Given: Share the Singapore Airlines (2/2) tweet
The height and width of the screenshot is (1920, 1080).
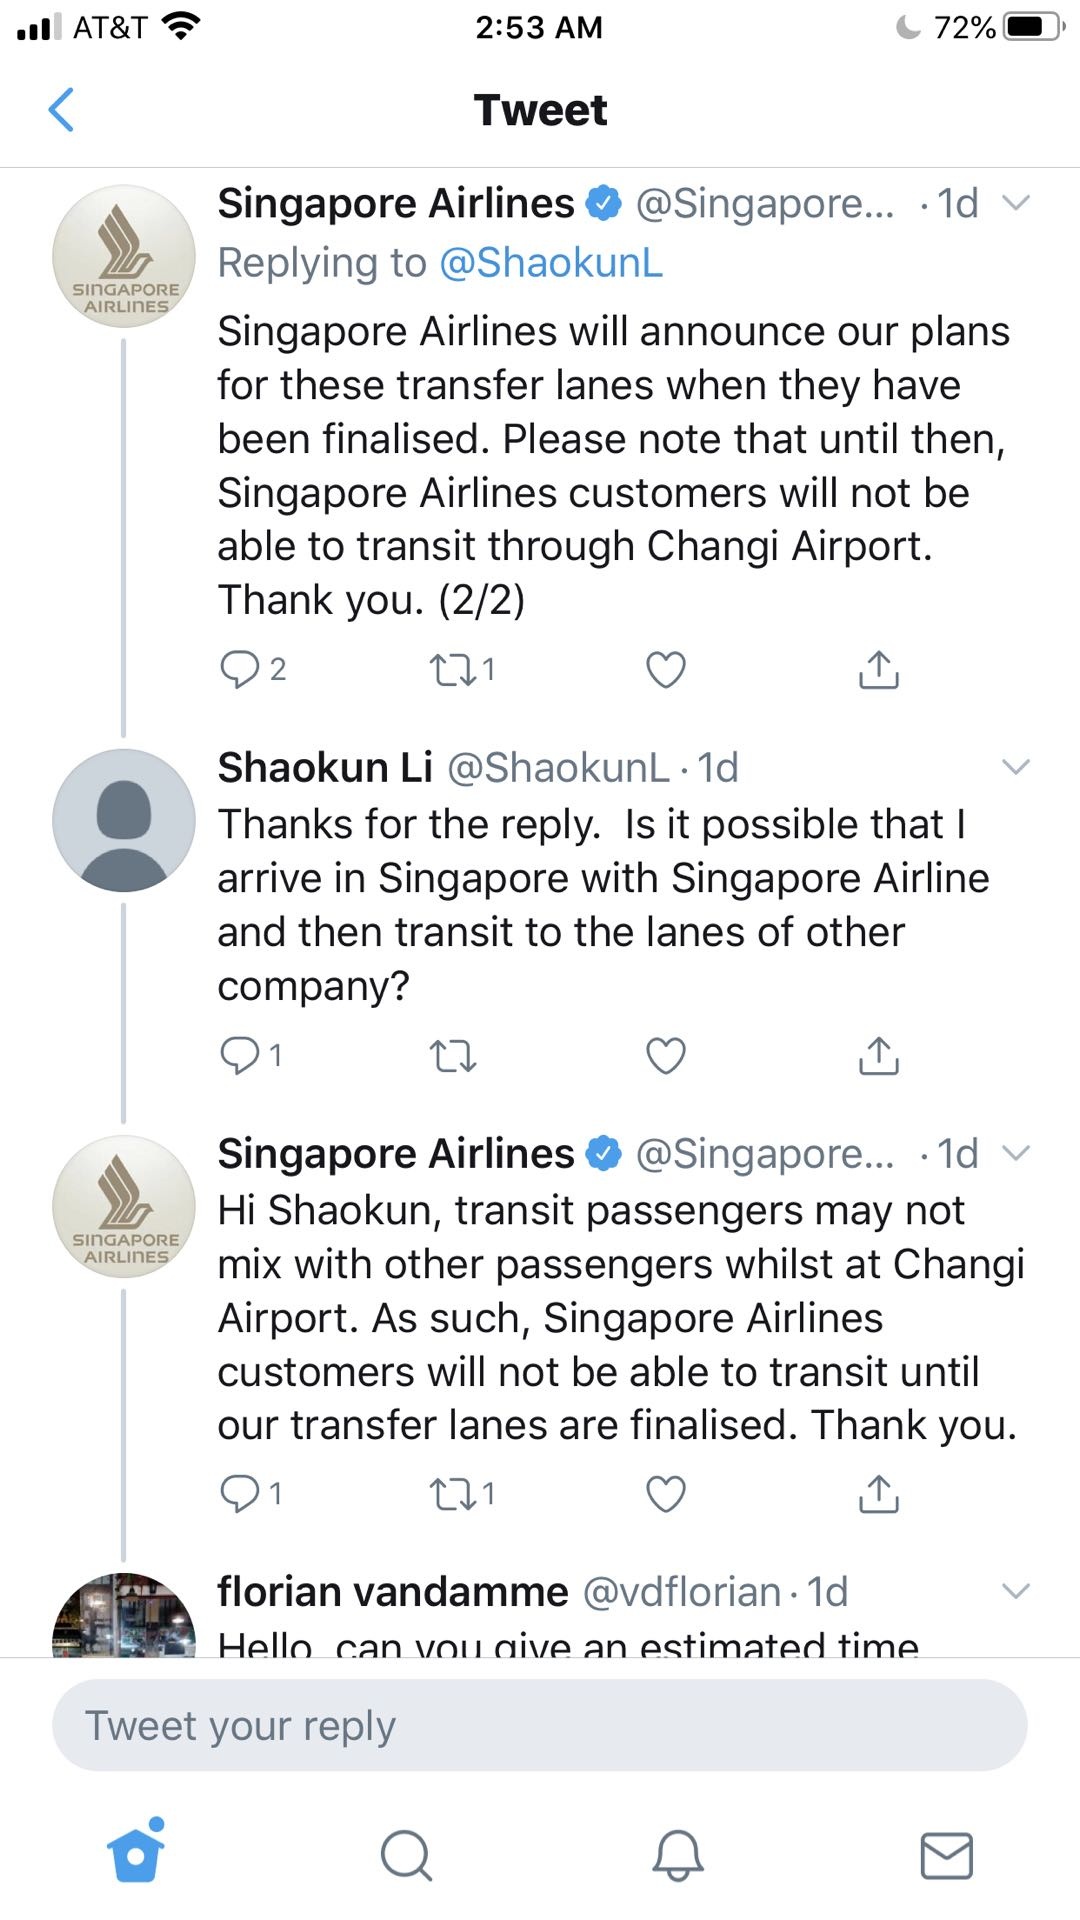Looking at the screenshot, I should [x=879, y=669].
